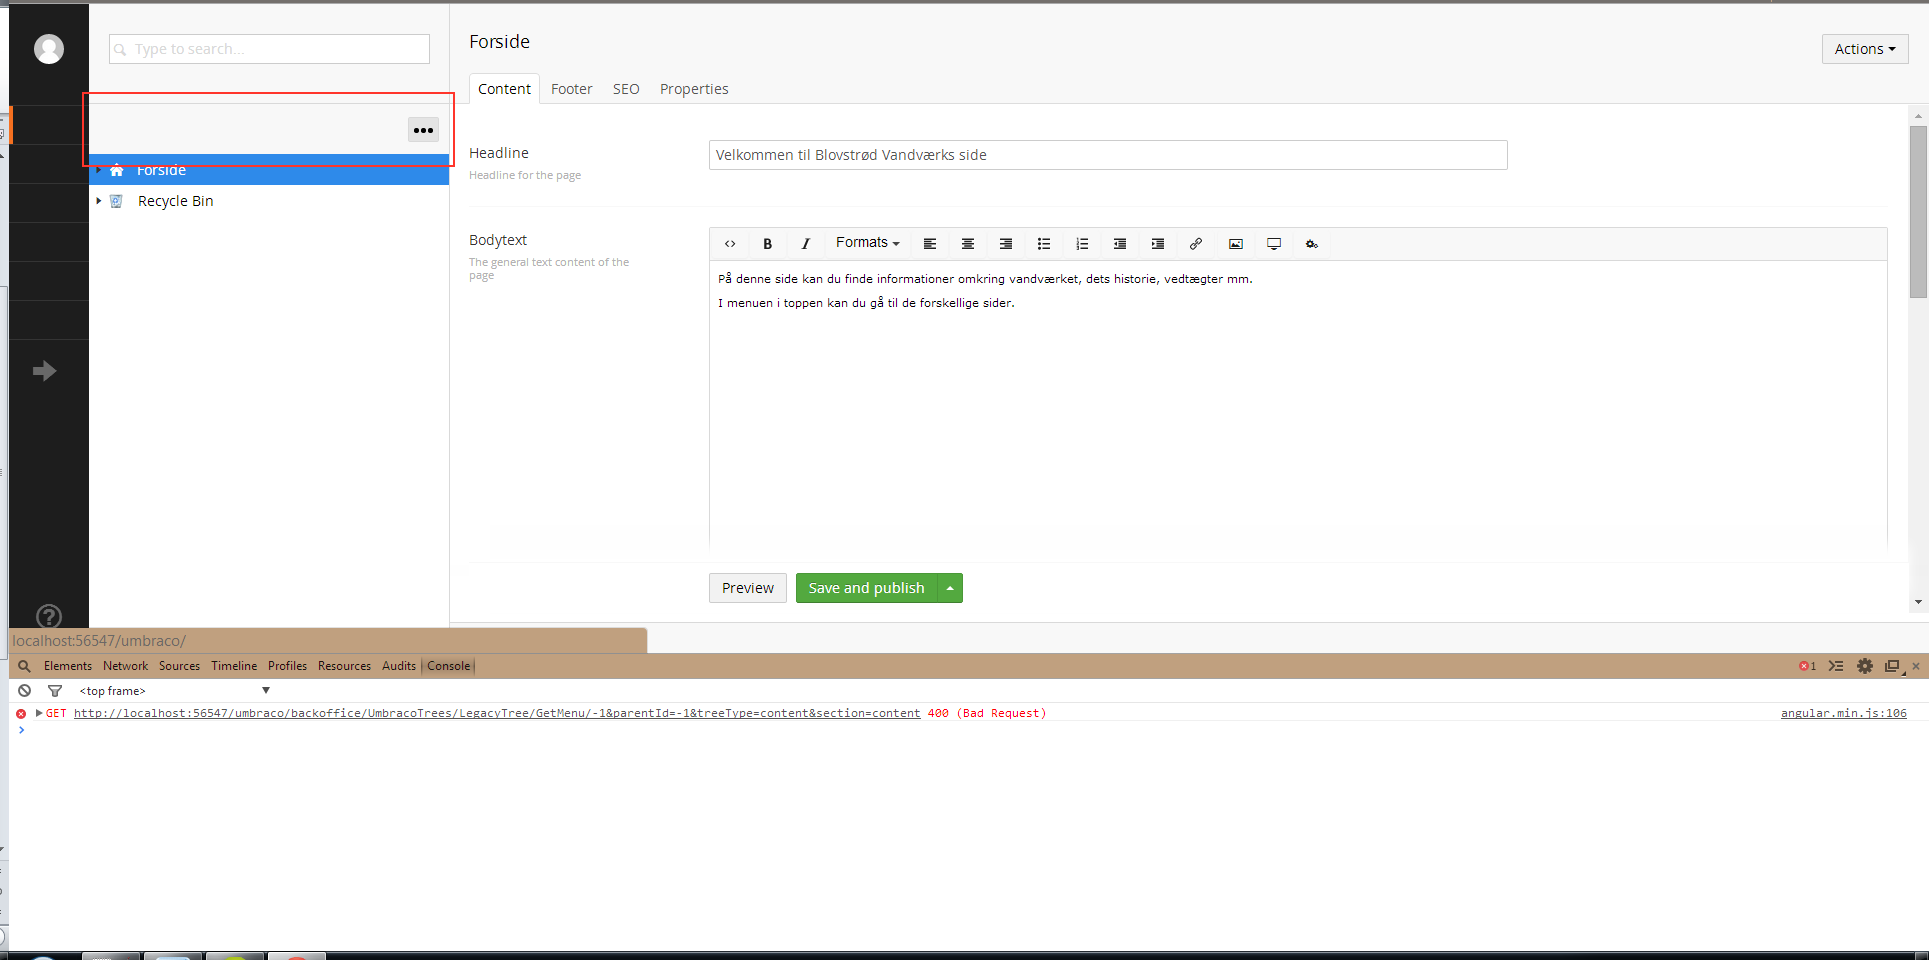Open the angular.min.js:106 source link

(x=1843, y=713)
